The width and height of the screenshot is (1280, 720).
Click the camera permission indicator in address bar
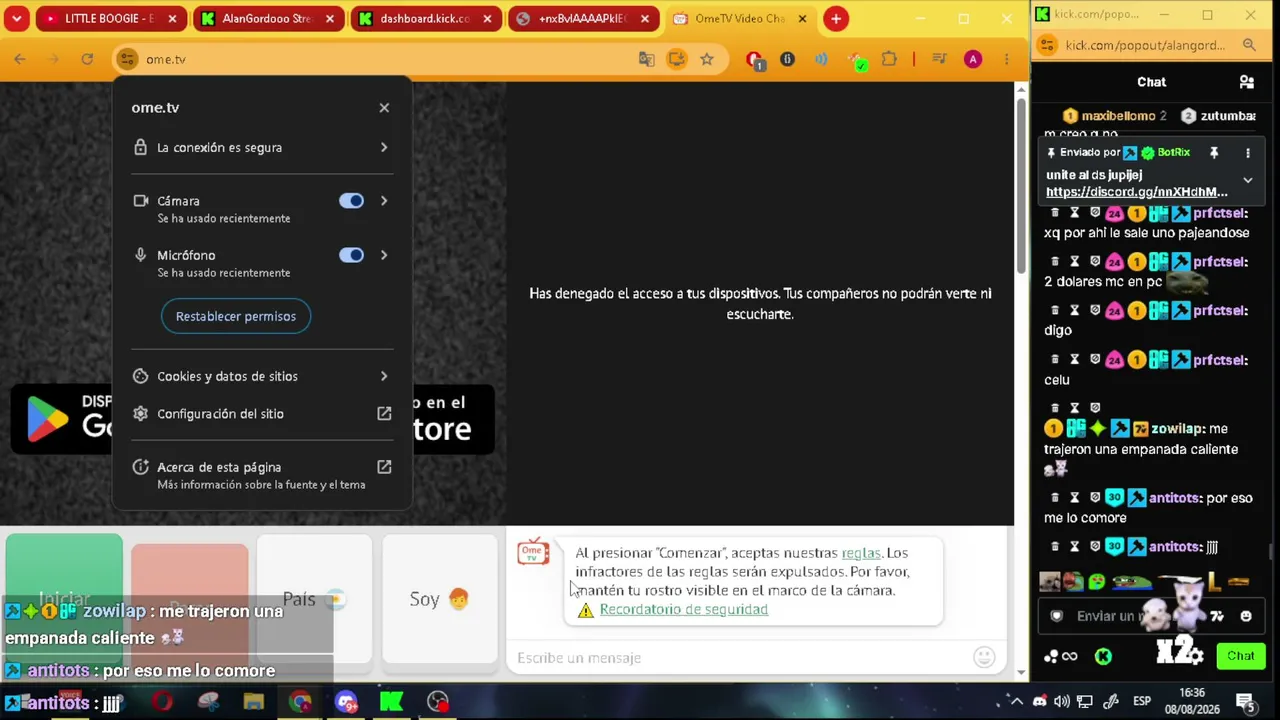point(677,59)
